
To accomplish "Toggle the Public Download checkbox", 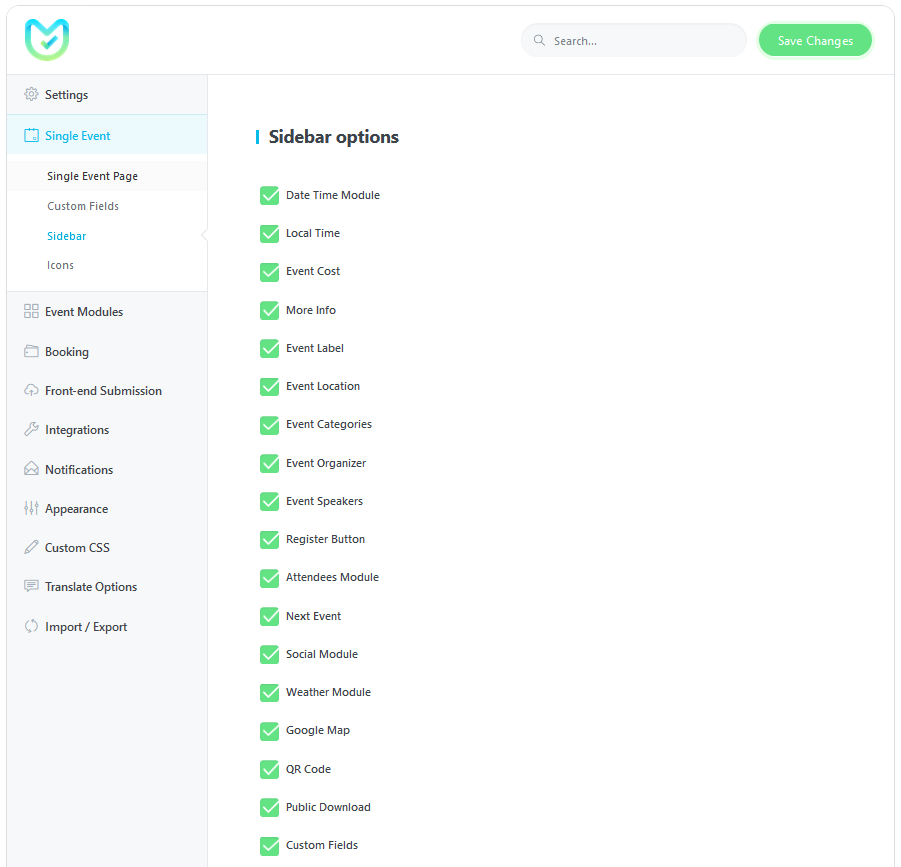I will click(269, 807).
